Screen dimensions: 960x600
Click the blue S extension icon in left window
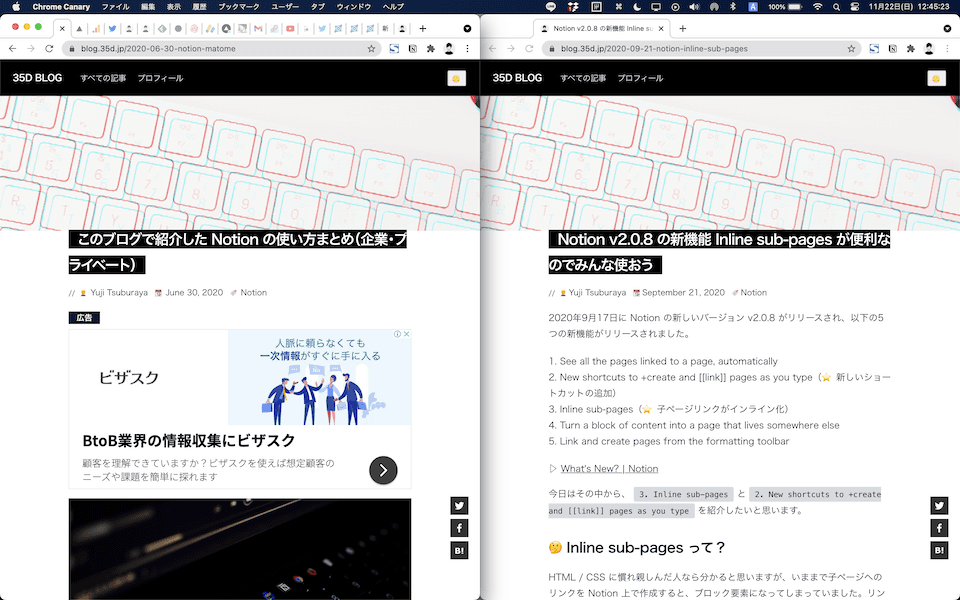[x=394, y=48]
